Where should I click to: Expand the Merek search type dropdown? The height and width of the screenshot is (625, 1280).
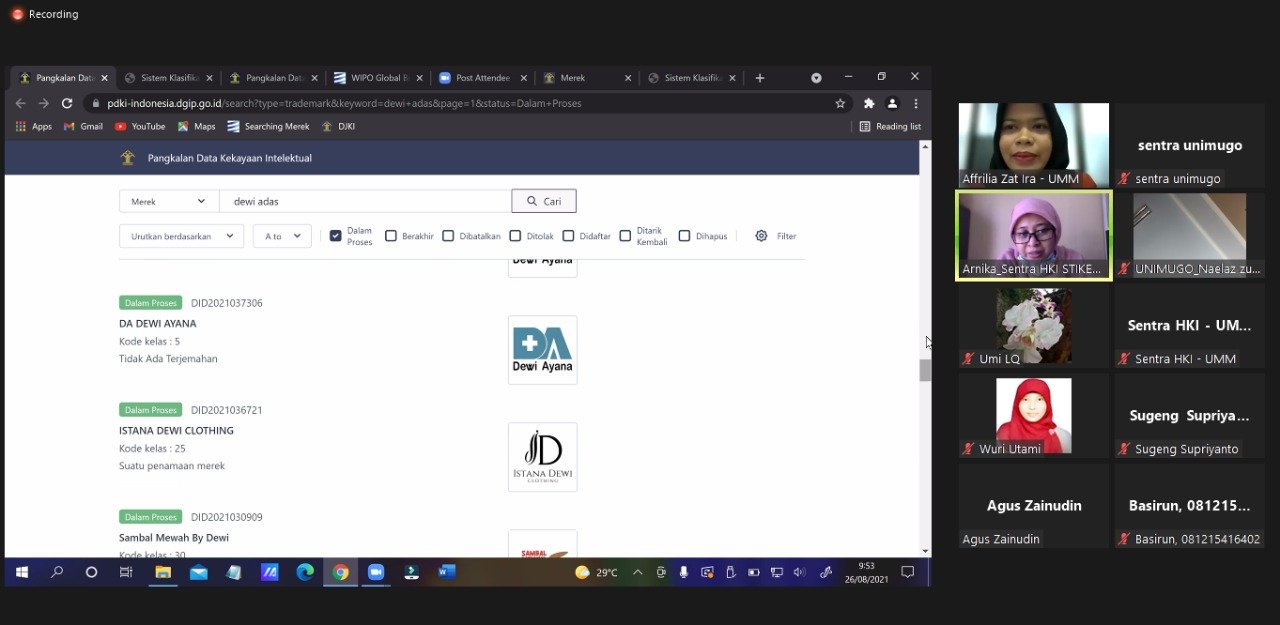click(x=168, y=201)
